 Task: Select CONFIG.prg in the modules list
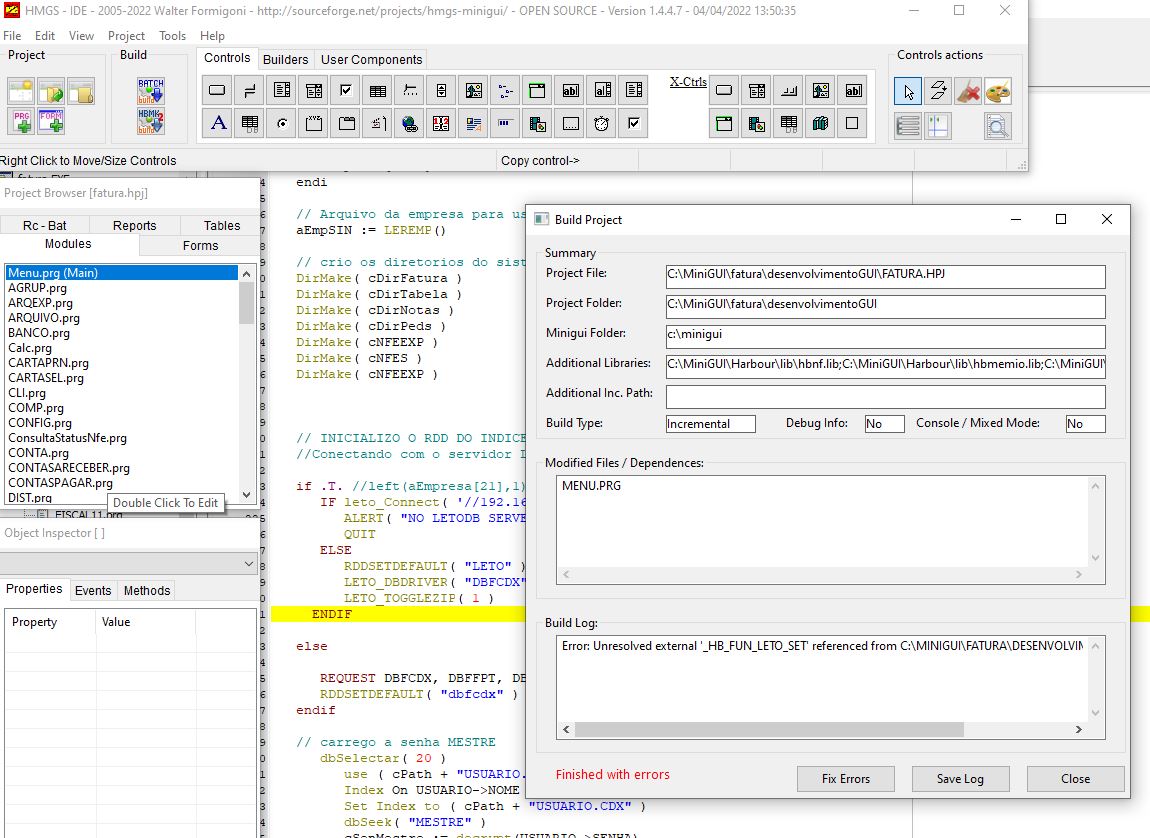pyautogui.click(x=40, y=423)
